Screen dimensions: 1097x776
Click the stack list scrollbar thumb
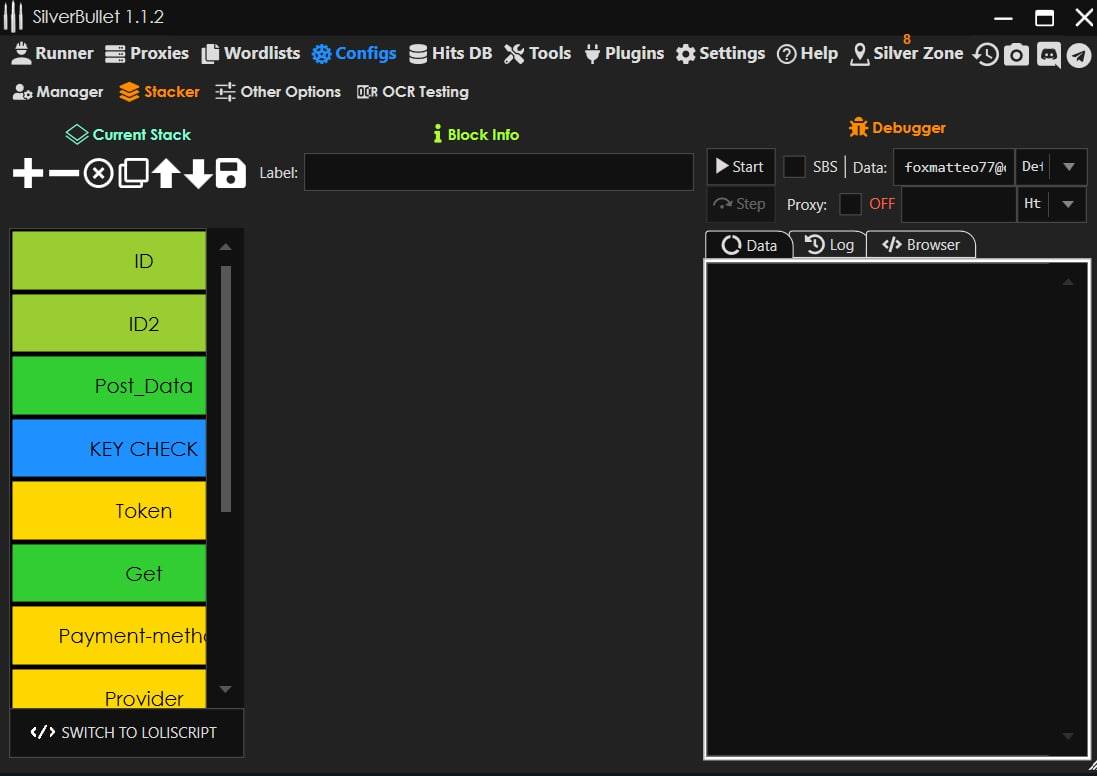coord(225,389)
